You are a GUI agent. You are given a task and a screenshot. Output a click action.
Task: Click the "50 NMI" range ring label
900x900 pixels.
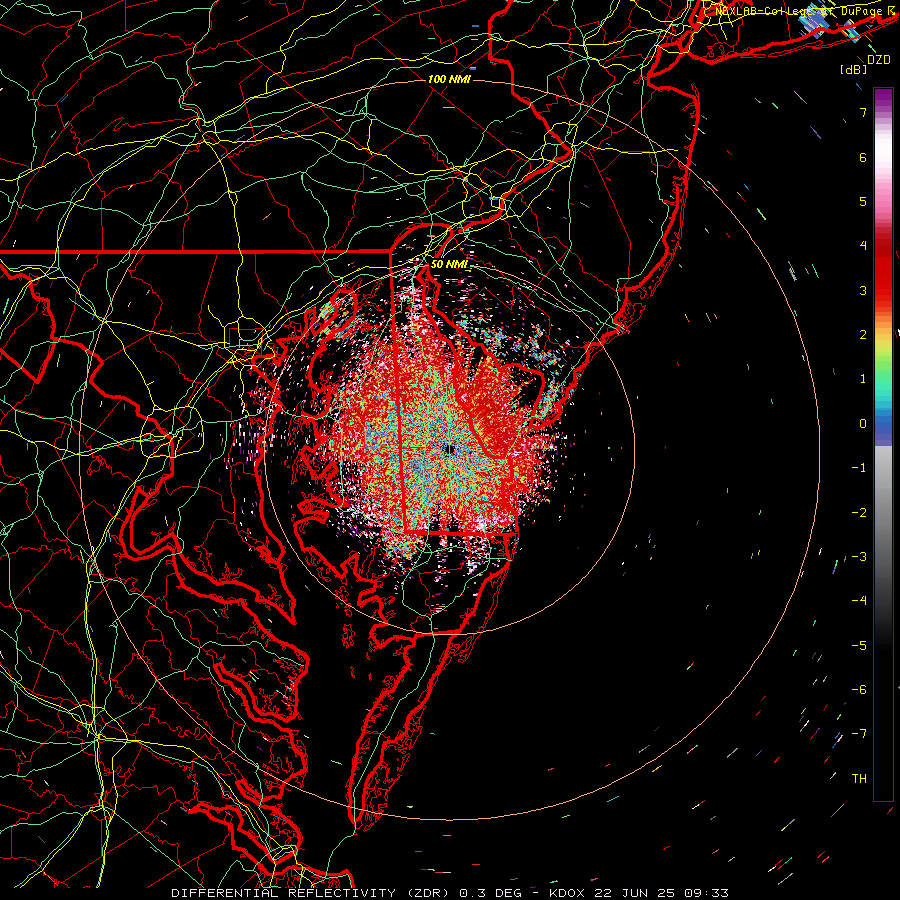point(449,264)
